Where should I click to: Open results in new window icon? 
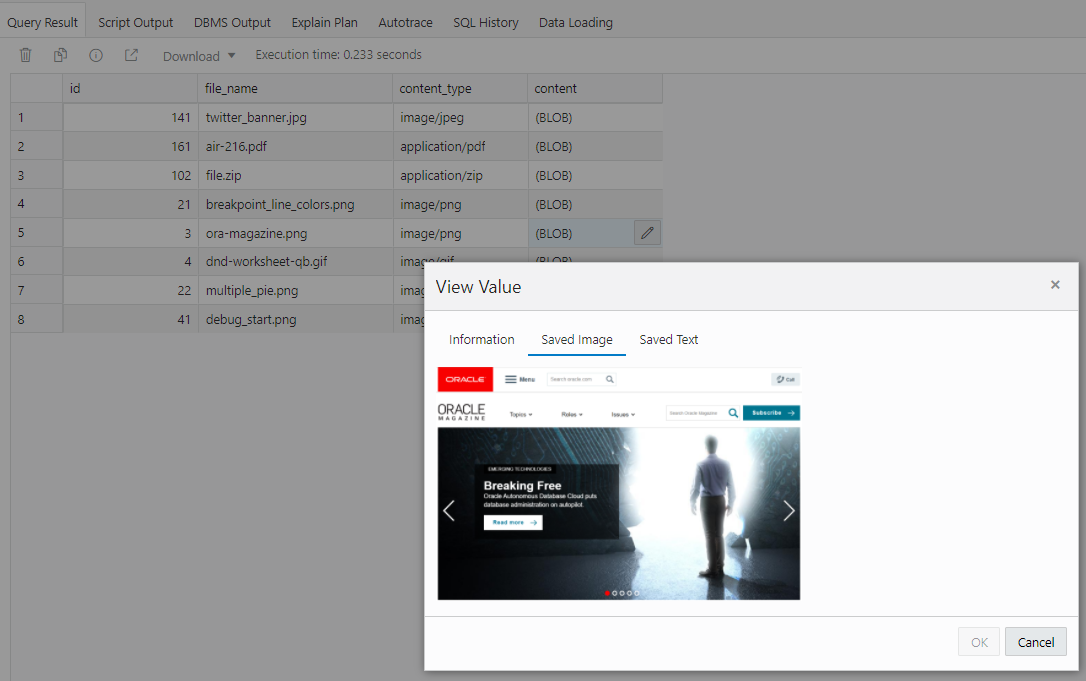pos(132,55)
